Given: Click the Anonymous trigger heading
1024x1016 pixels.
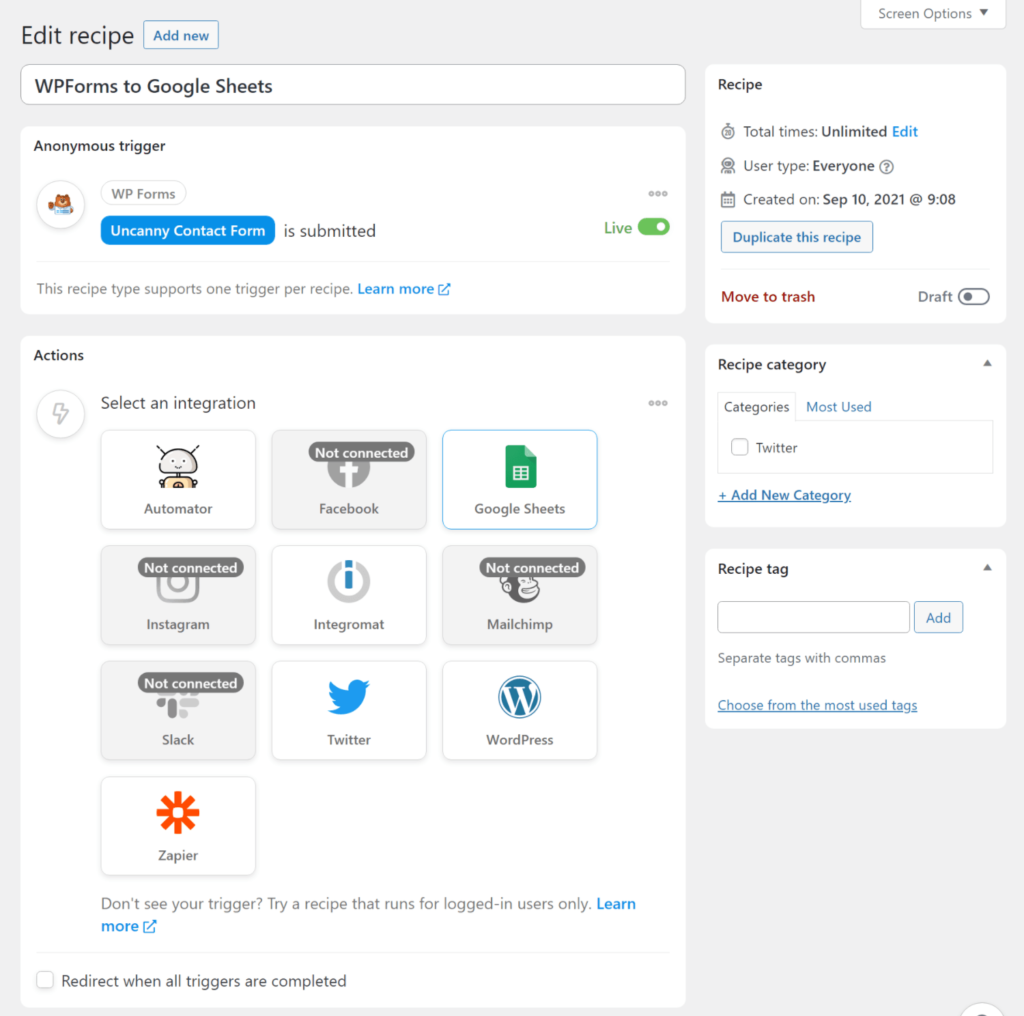Looking at the screenshot, I should coord(99,146).
